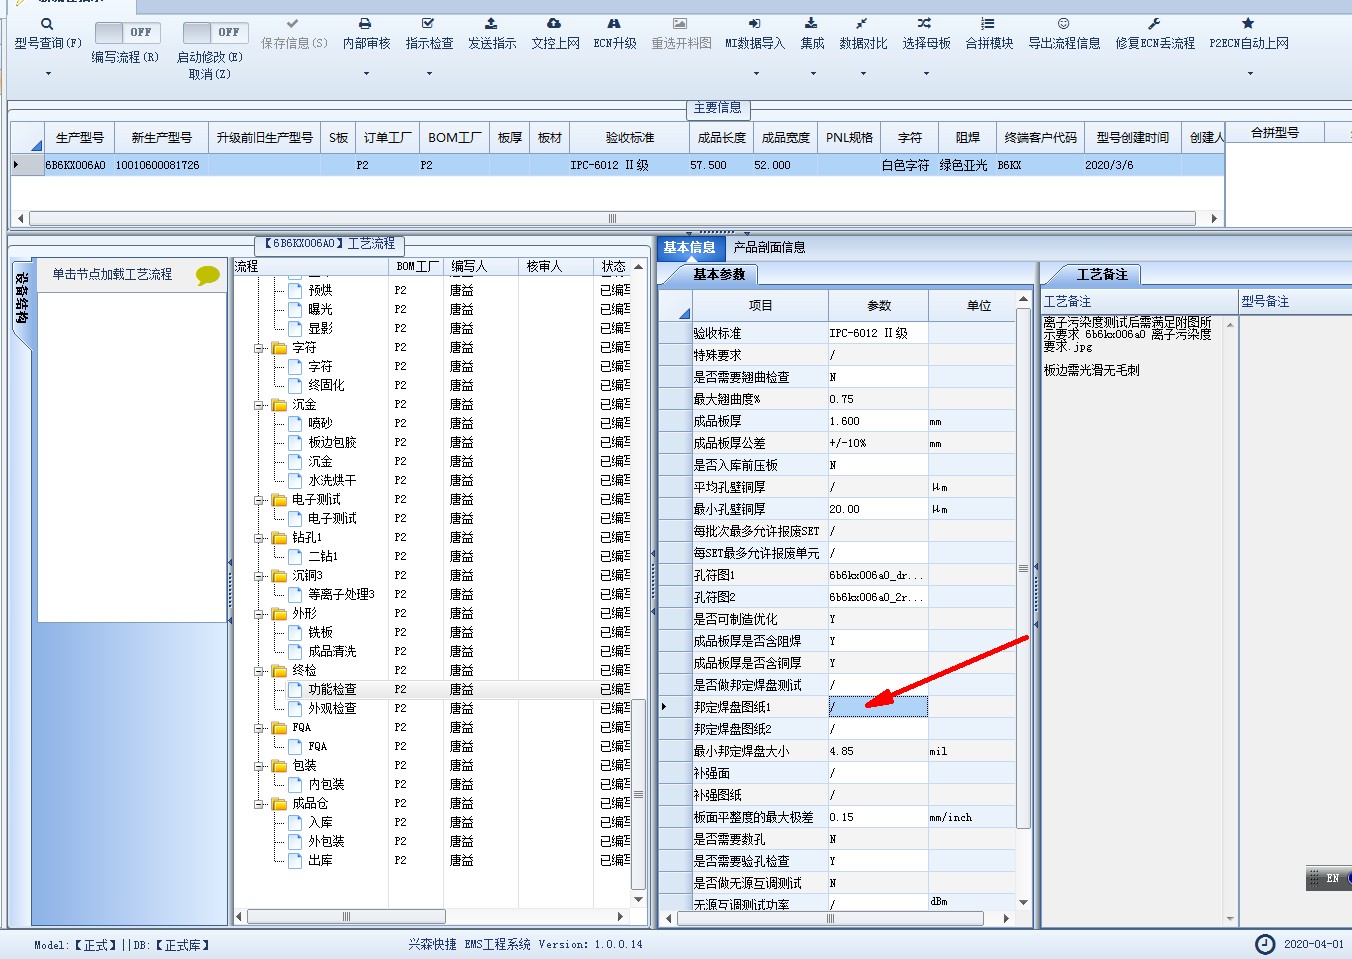This screenshot has width=1352, height=959.
Task: Select the 基本参数 tab
Action: click(x=719, y=274)
